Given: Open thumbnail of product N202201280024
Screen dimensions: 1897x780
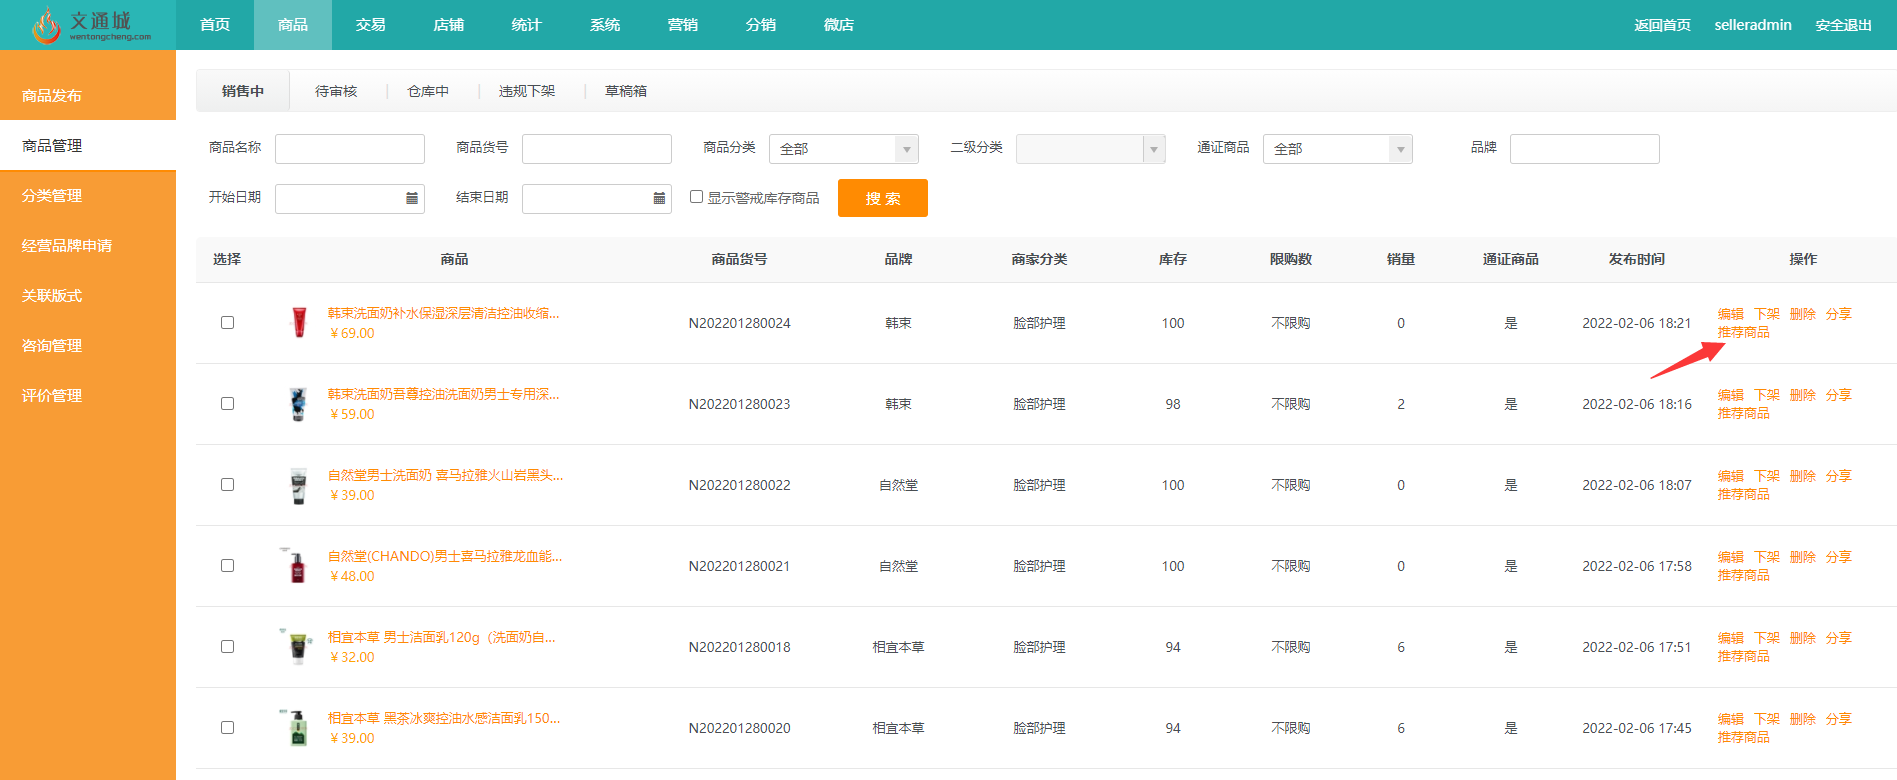Looking at the screenshot, I should [x=298, y=323].
